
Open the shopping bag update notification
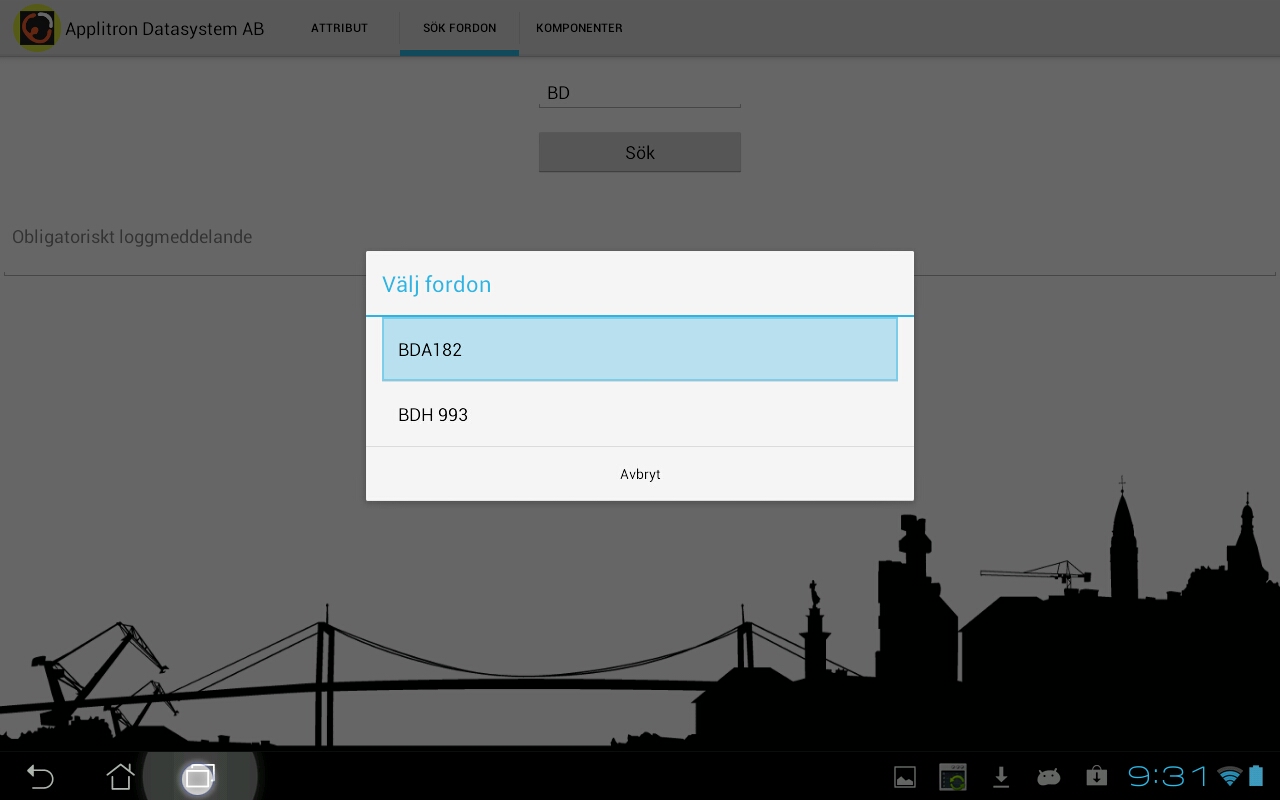click(x=1096, y=777)
